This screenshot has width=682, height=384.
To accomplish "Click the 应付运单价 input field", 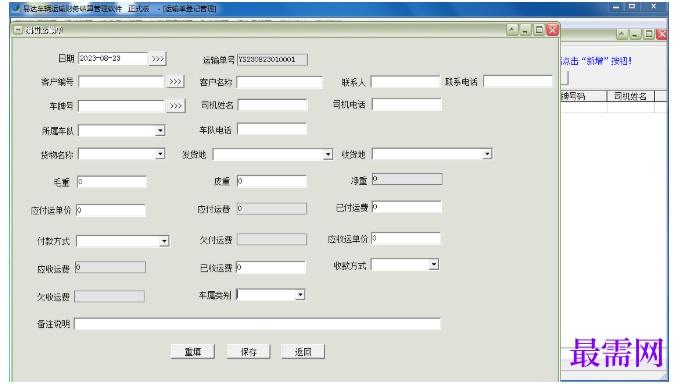I will tap(111, 210).
